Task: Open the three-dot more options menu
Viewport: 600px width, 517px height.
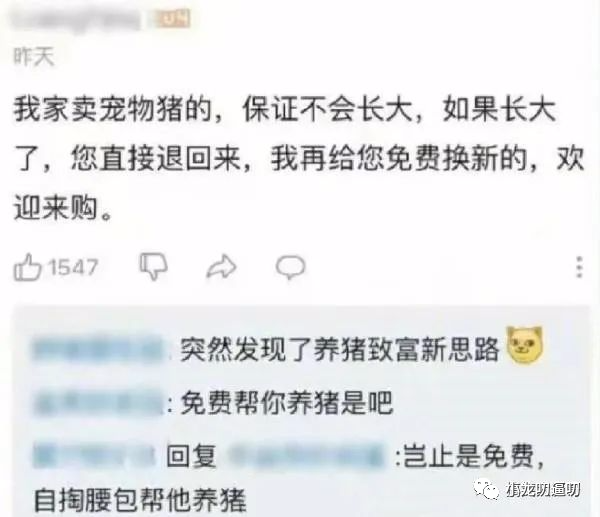Action: coord(579,267)
